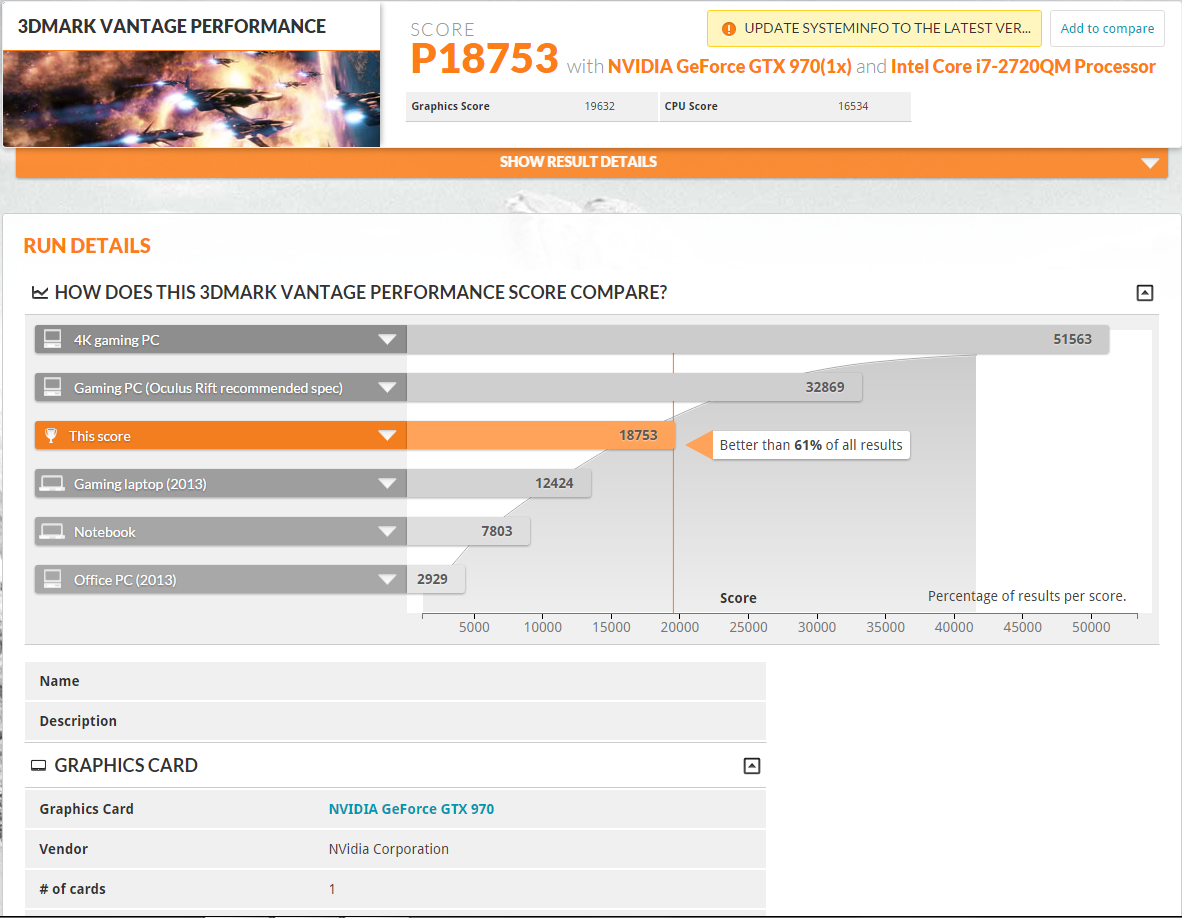Click the 2929 score bar
Image resolution: width=1182 pixels, height=918 pixels.
(436, 579)
